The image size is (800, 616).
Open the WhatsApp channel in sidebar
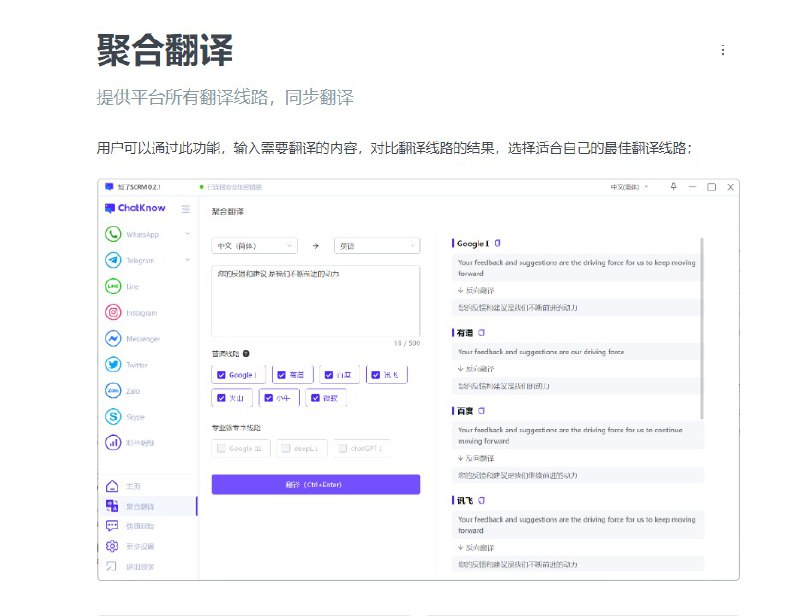[x=142, y=235]
